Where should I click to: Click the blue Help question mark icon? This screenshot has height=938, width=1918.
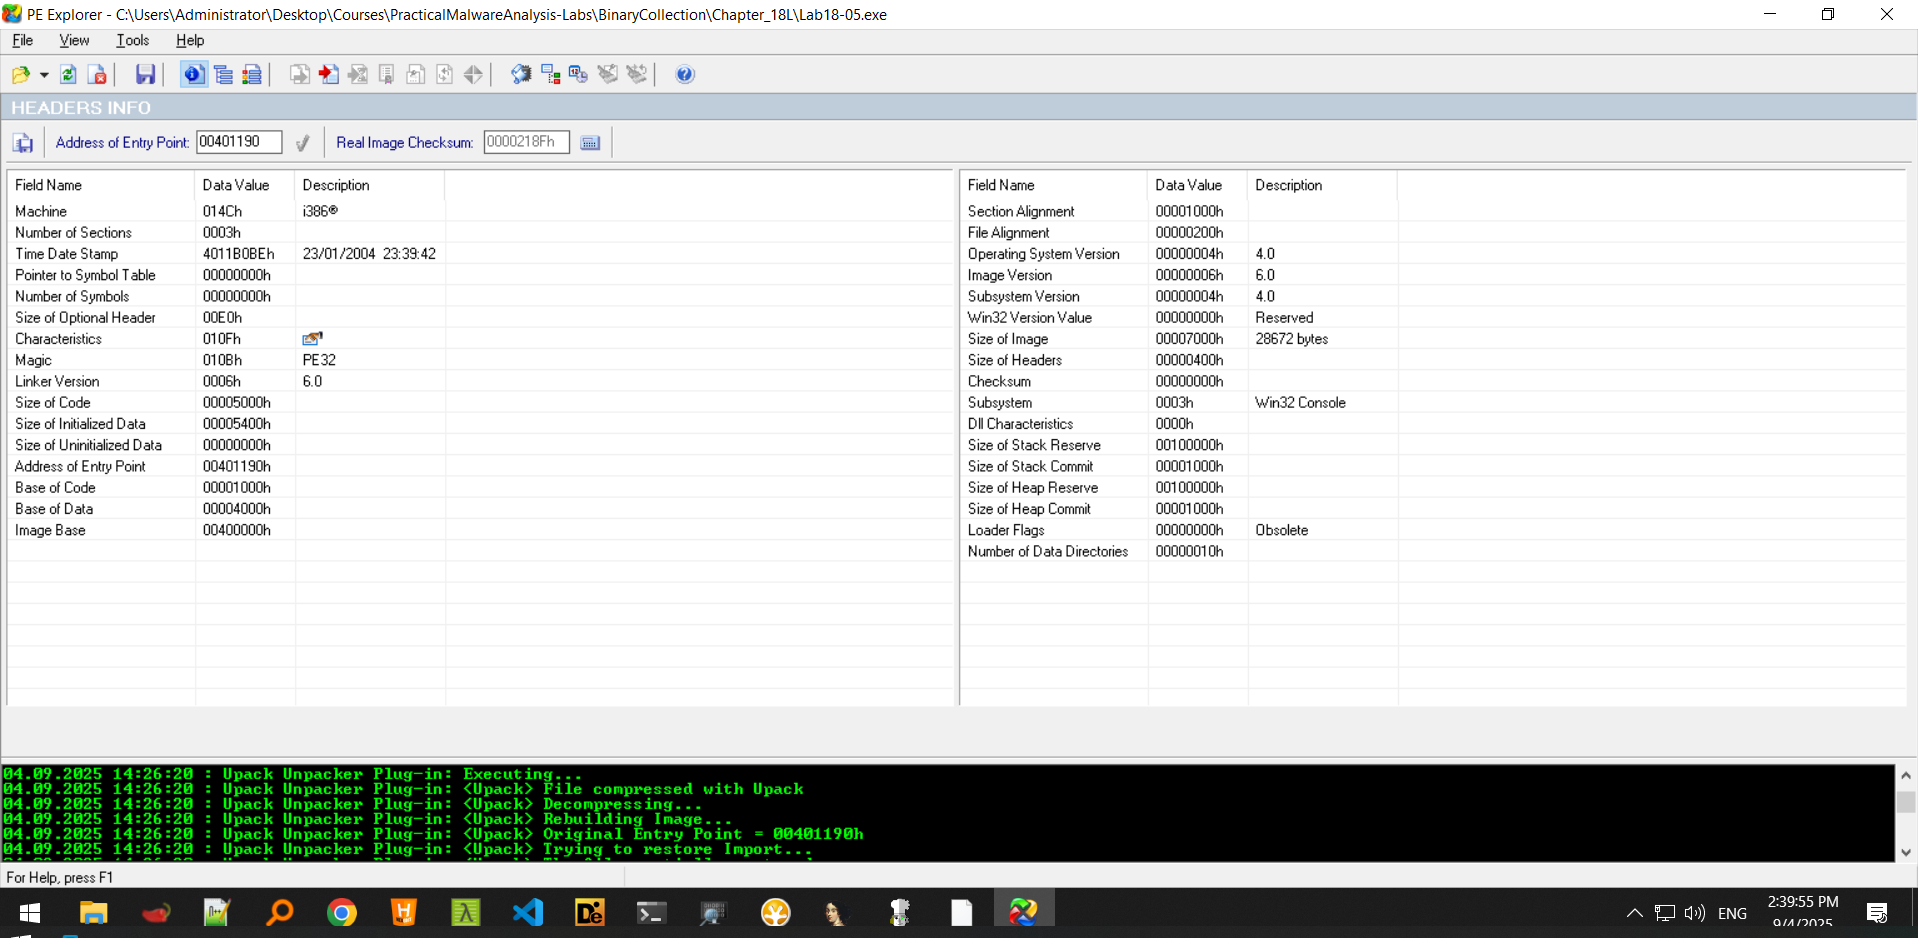(x=685, y=75)
